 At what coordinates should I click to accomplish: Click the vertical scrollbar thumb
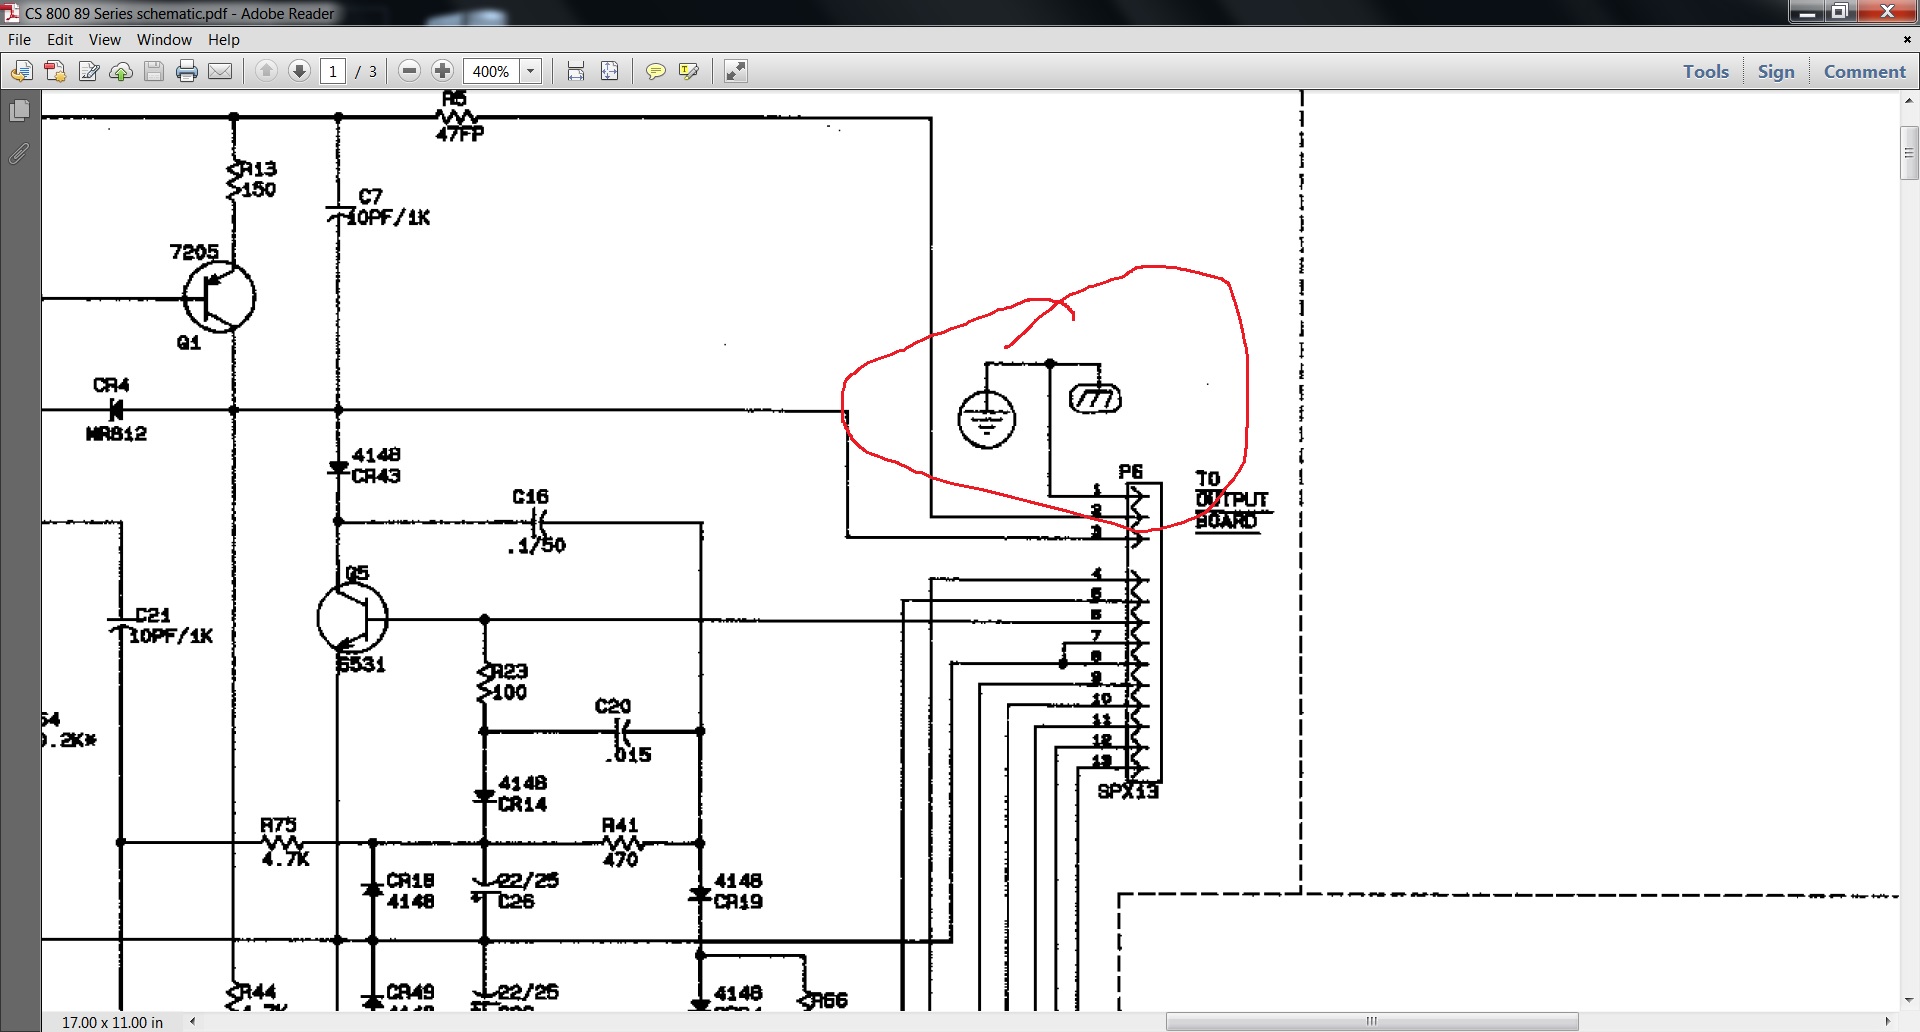pos(1909,153)
